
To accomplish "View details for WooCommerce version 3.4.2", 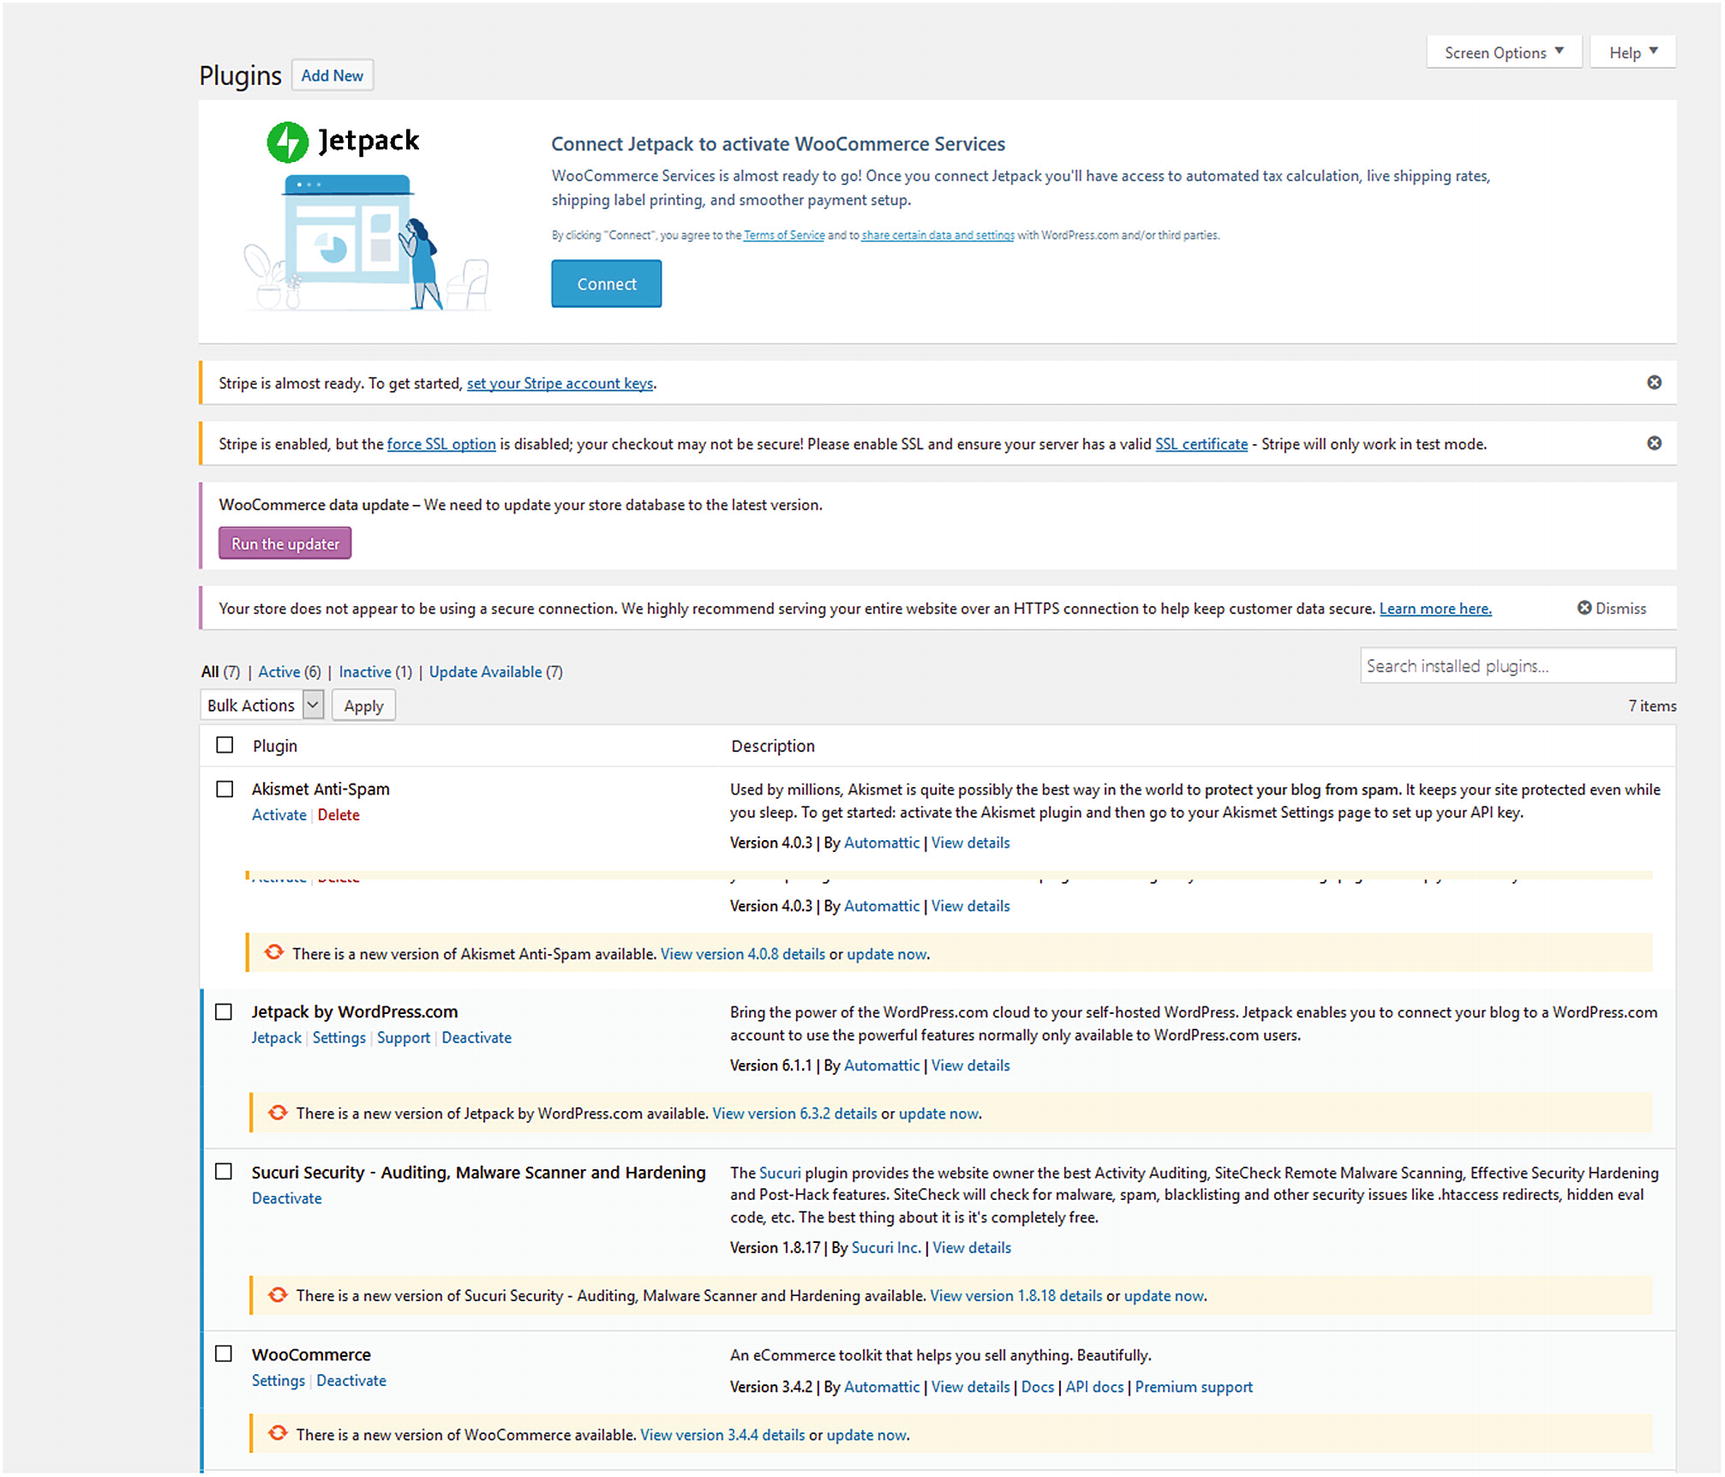I will (971, 1388).
